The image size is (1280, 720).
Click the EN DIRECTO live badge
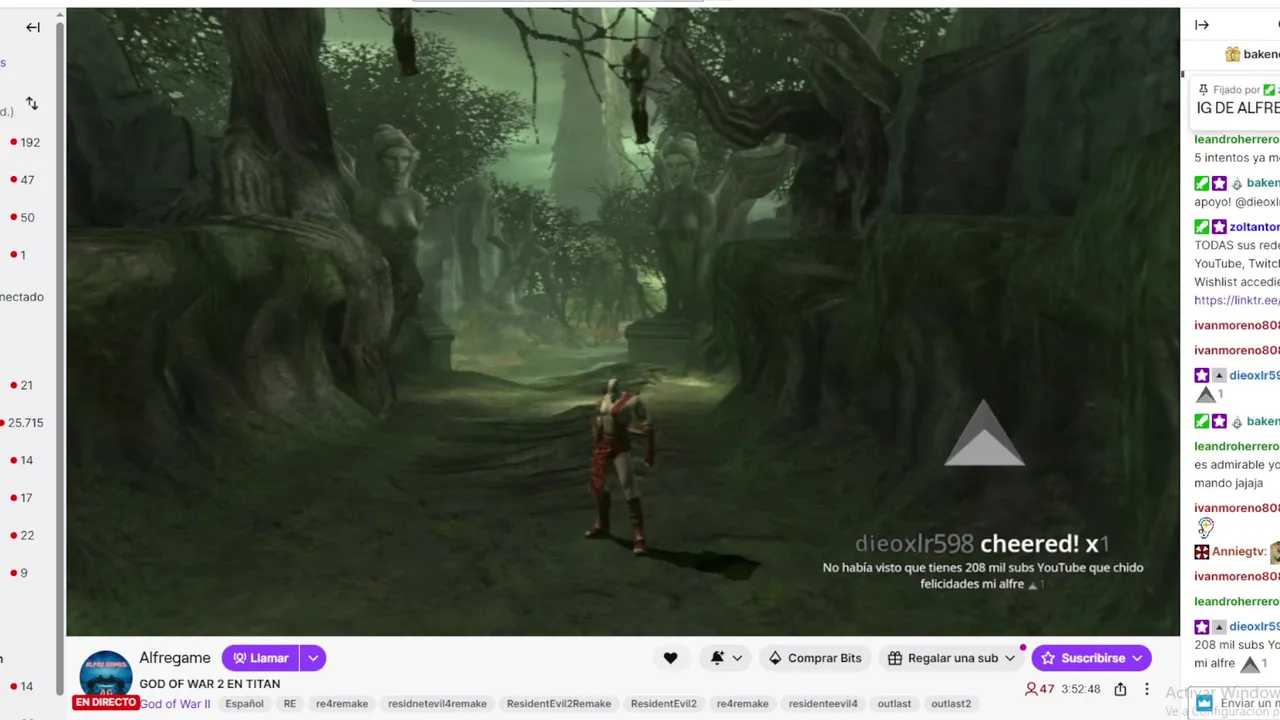[105, 703]
